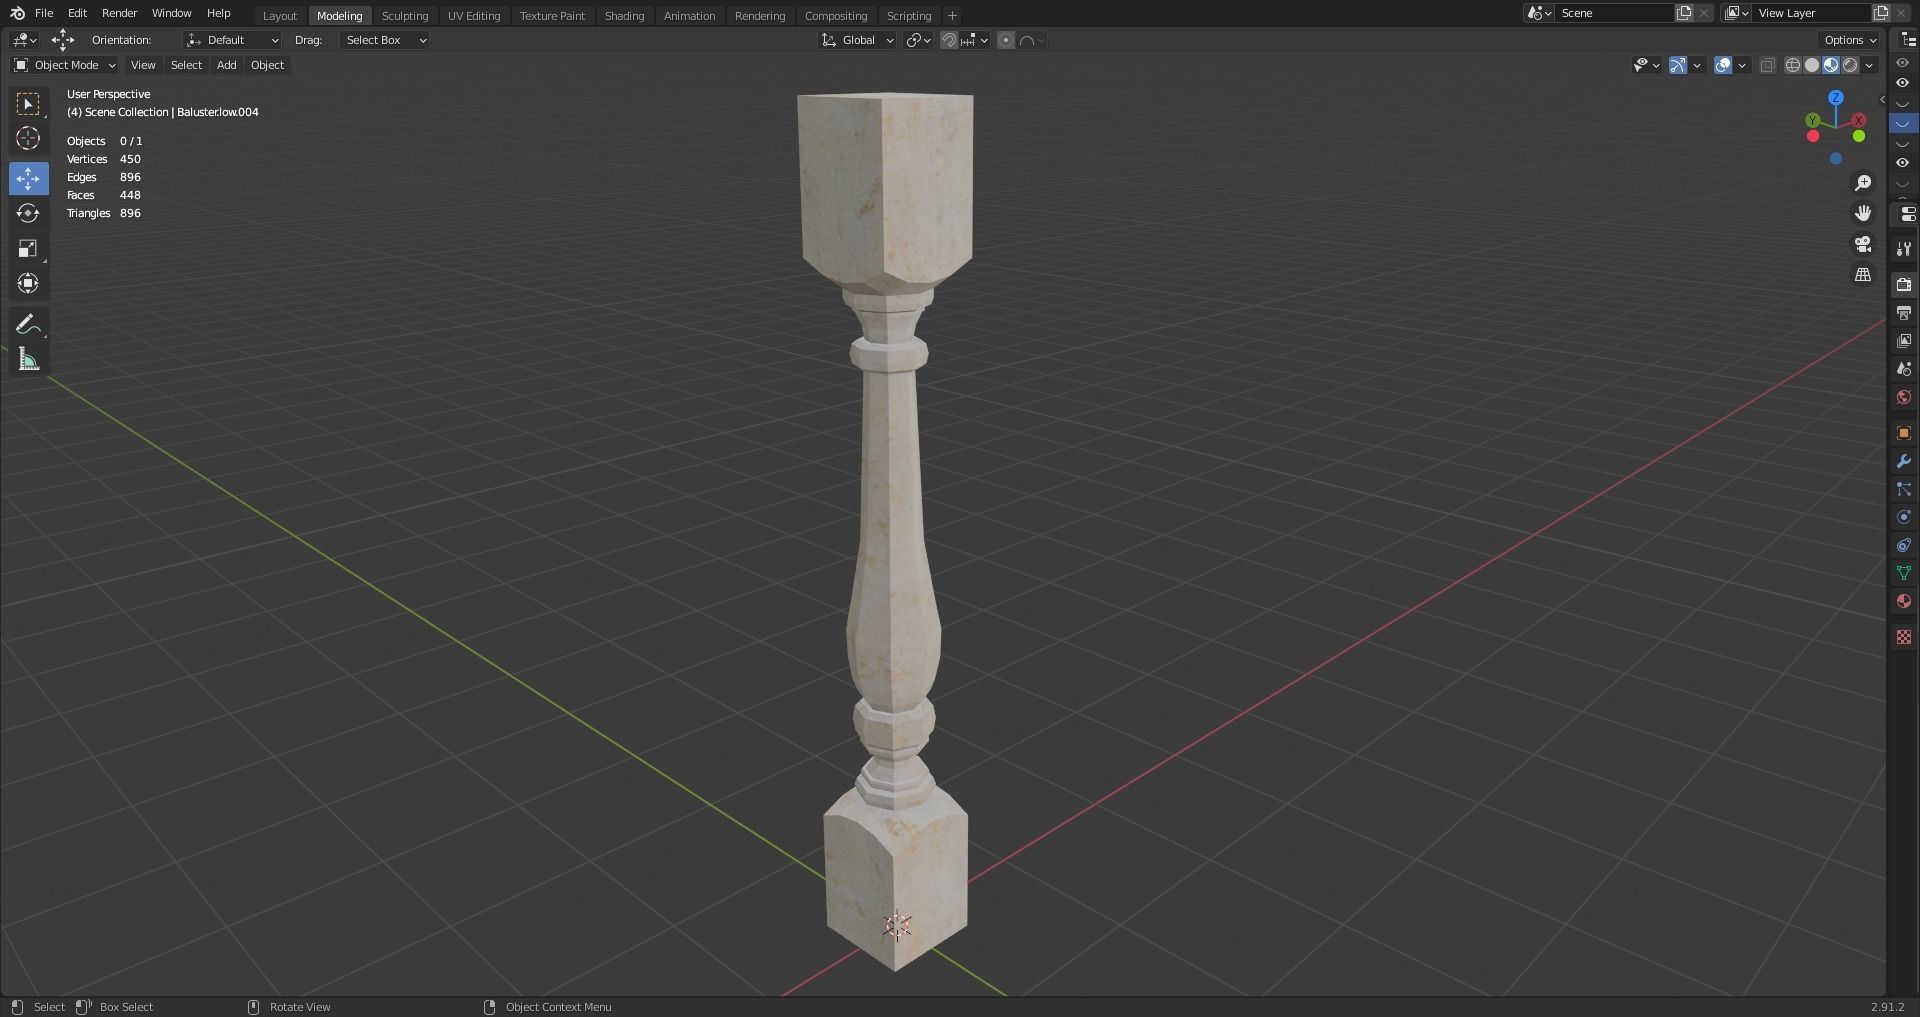Open the Render properties tab
The height and width of the screenshot is (1017, 1920).
(1904, 285)
